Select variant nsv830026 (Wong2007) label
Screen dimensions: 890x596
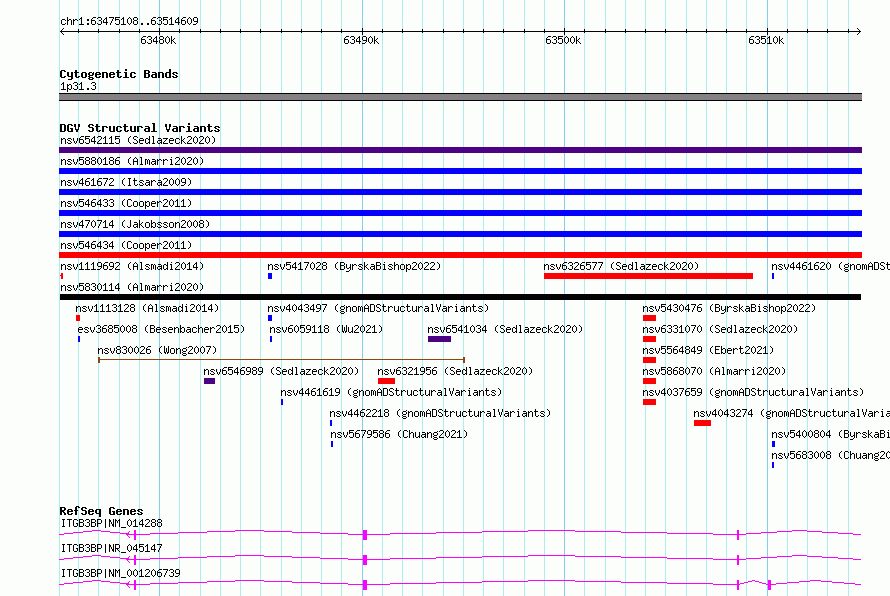click(x=157, y=350)
